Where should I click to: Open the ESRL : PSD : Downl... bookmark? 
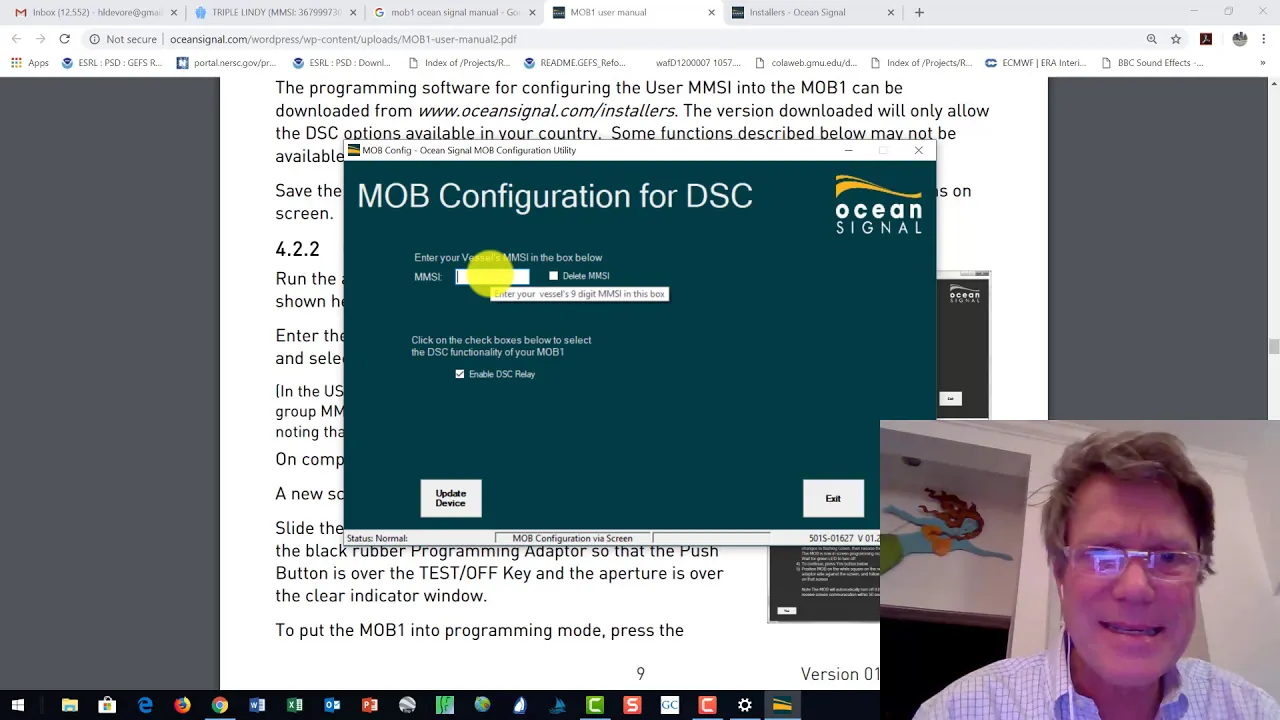point(341,63)
